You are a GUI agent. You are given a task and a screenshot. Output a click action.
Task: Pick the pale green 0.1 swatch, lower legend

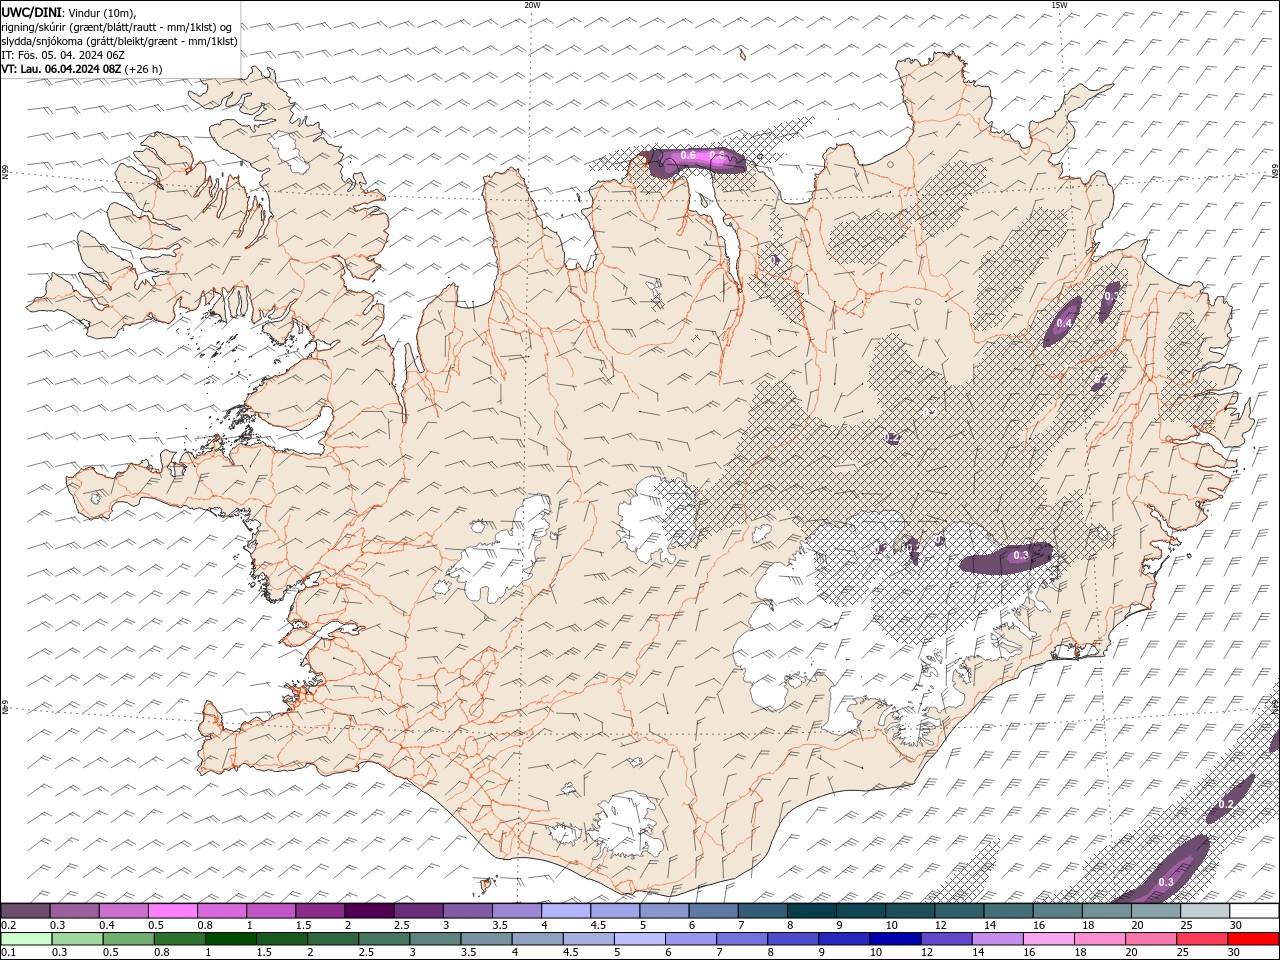click(26, 938)
